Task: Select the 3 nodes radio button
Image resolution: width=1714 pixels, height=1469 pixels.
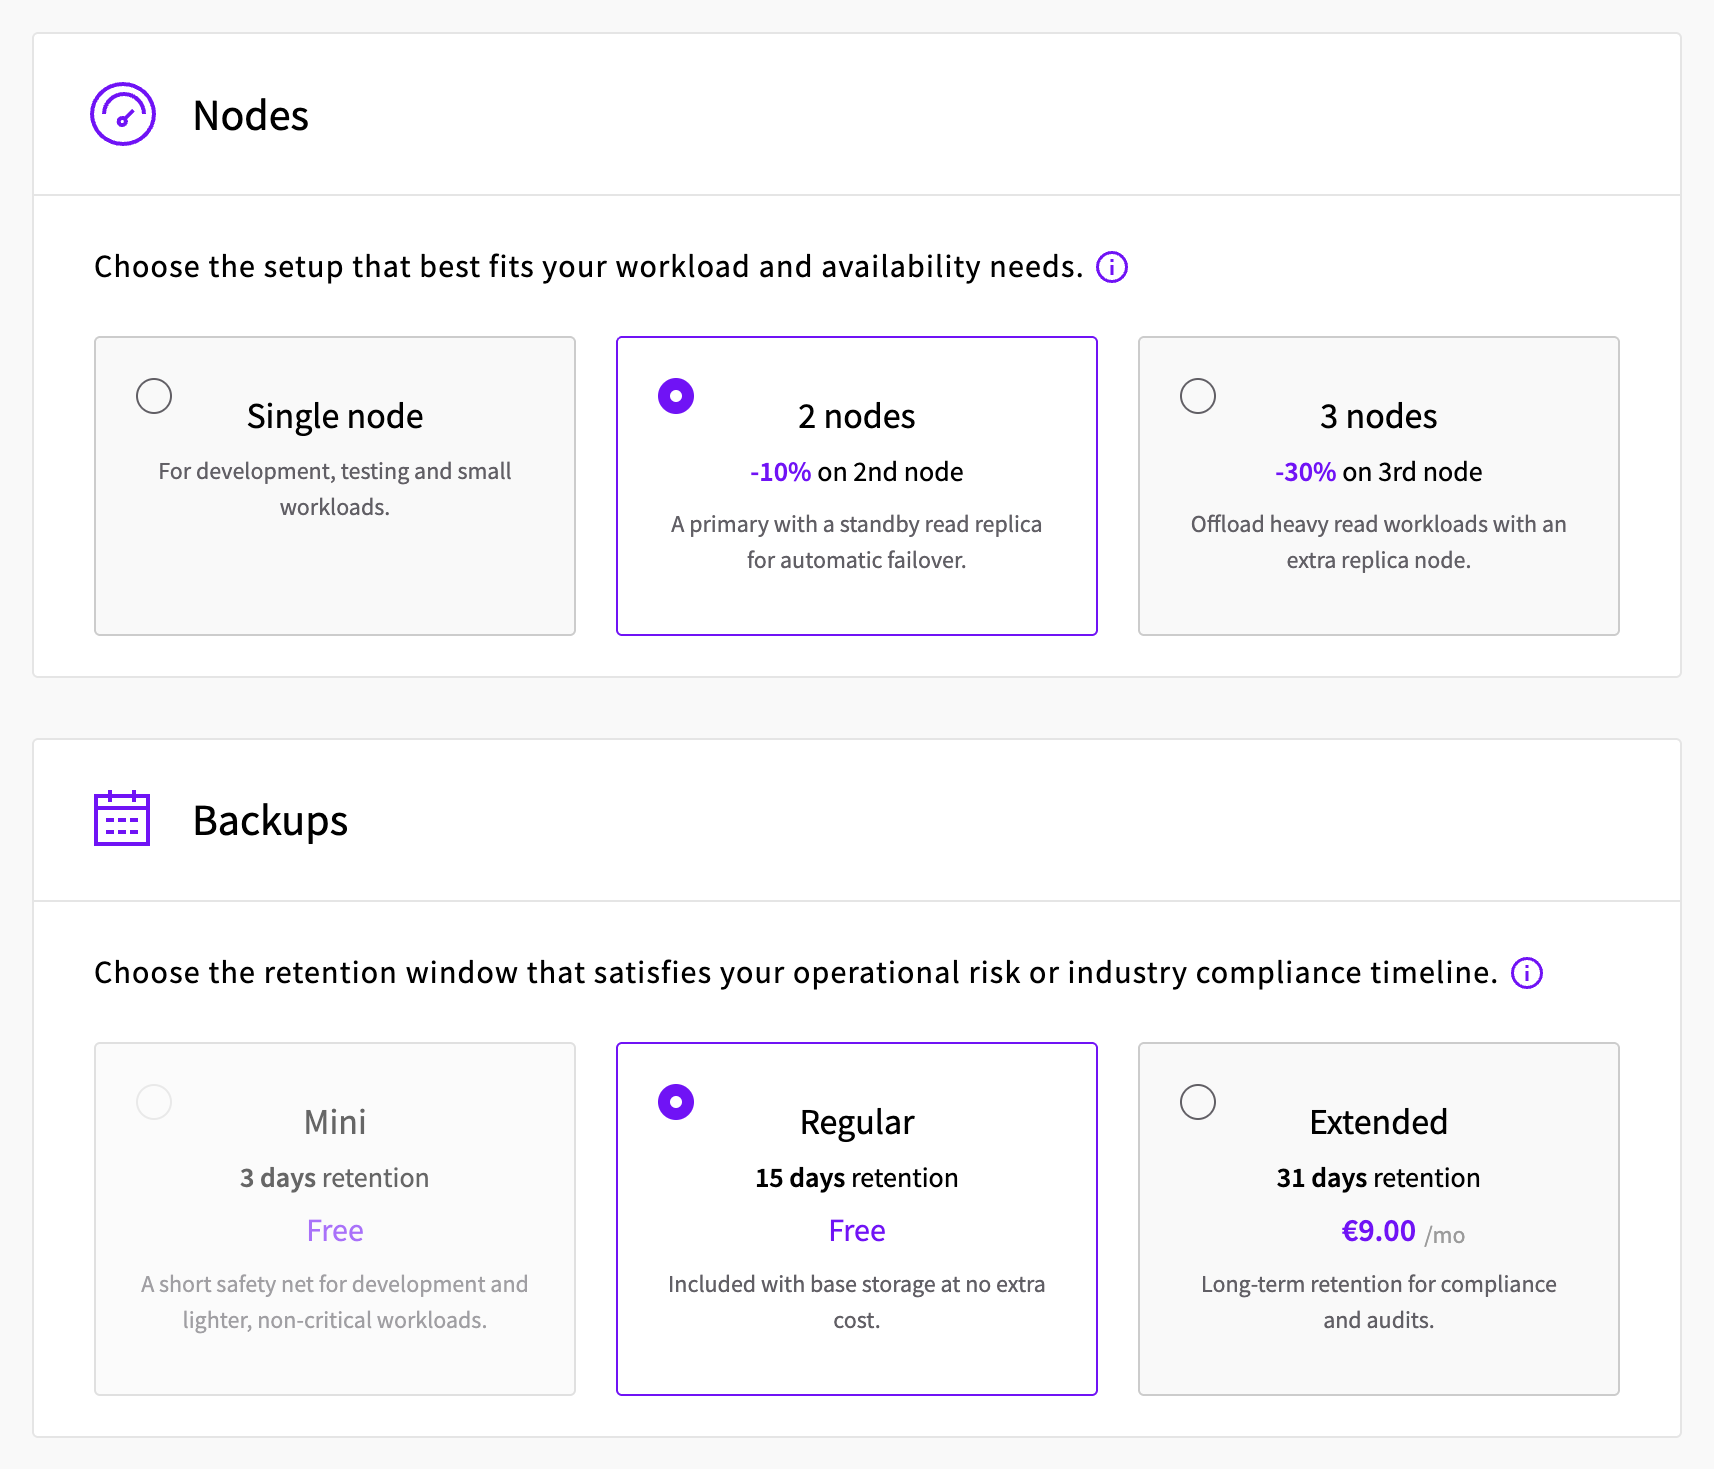Action: pos(1198,396)
